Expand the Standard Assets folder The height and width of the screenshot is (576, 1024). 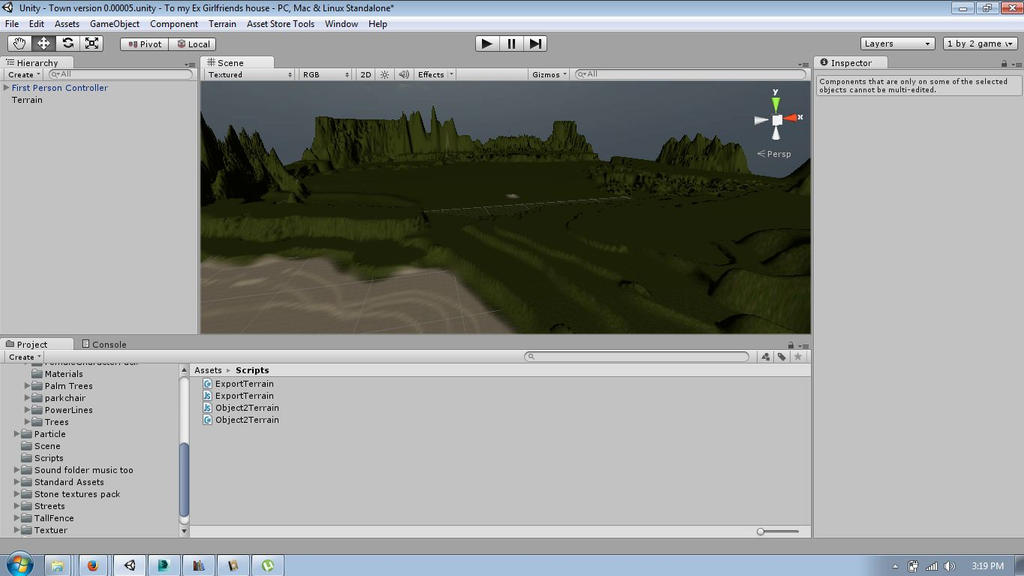(16, 482)
